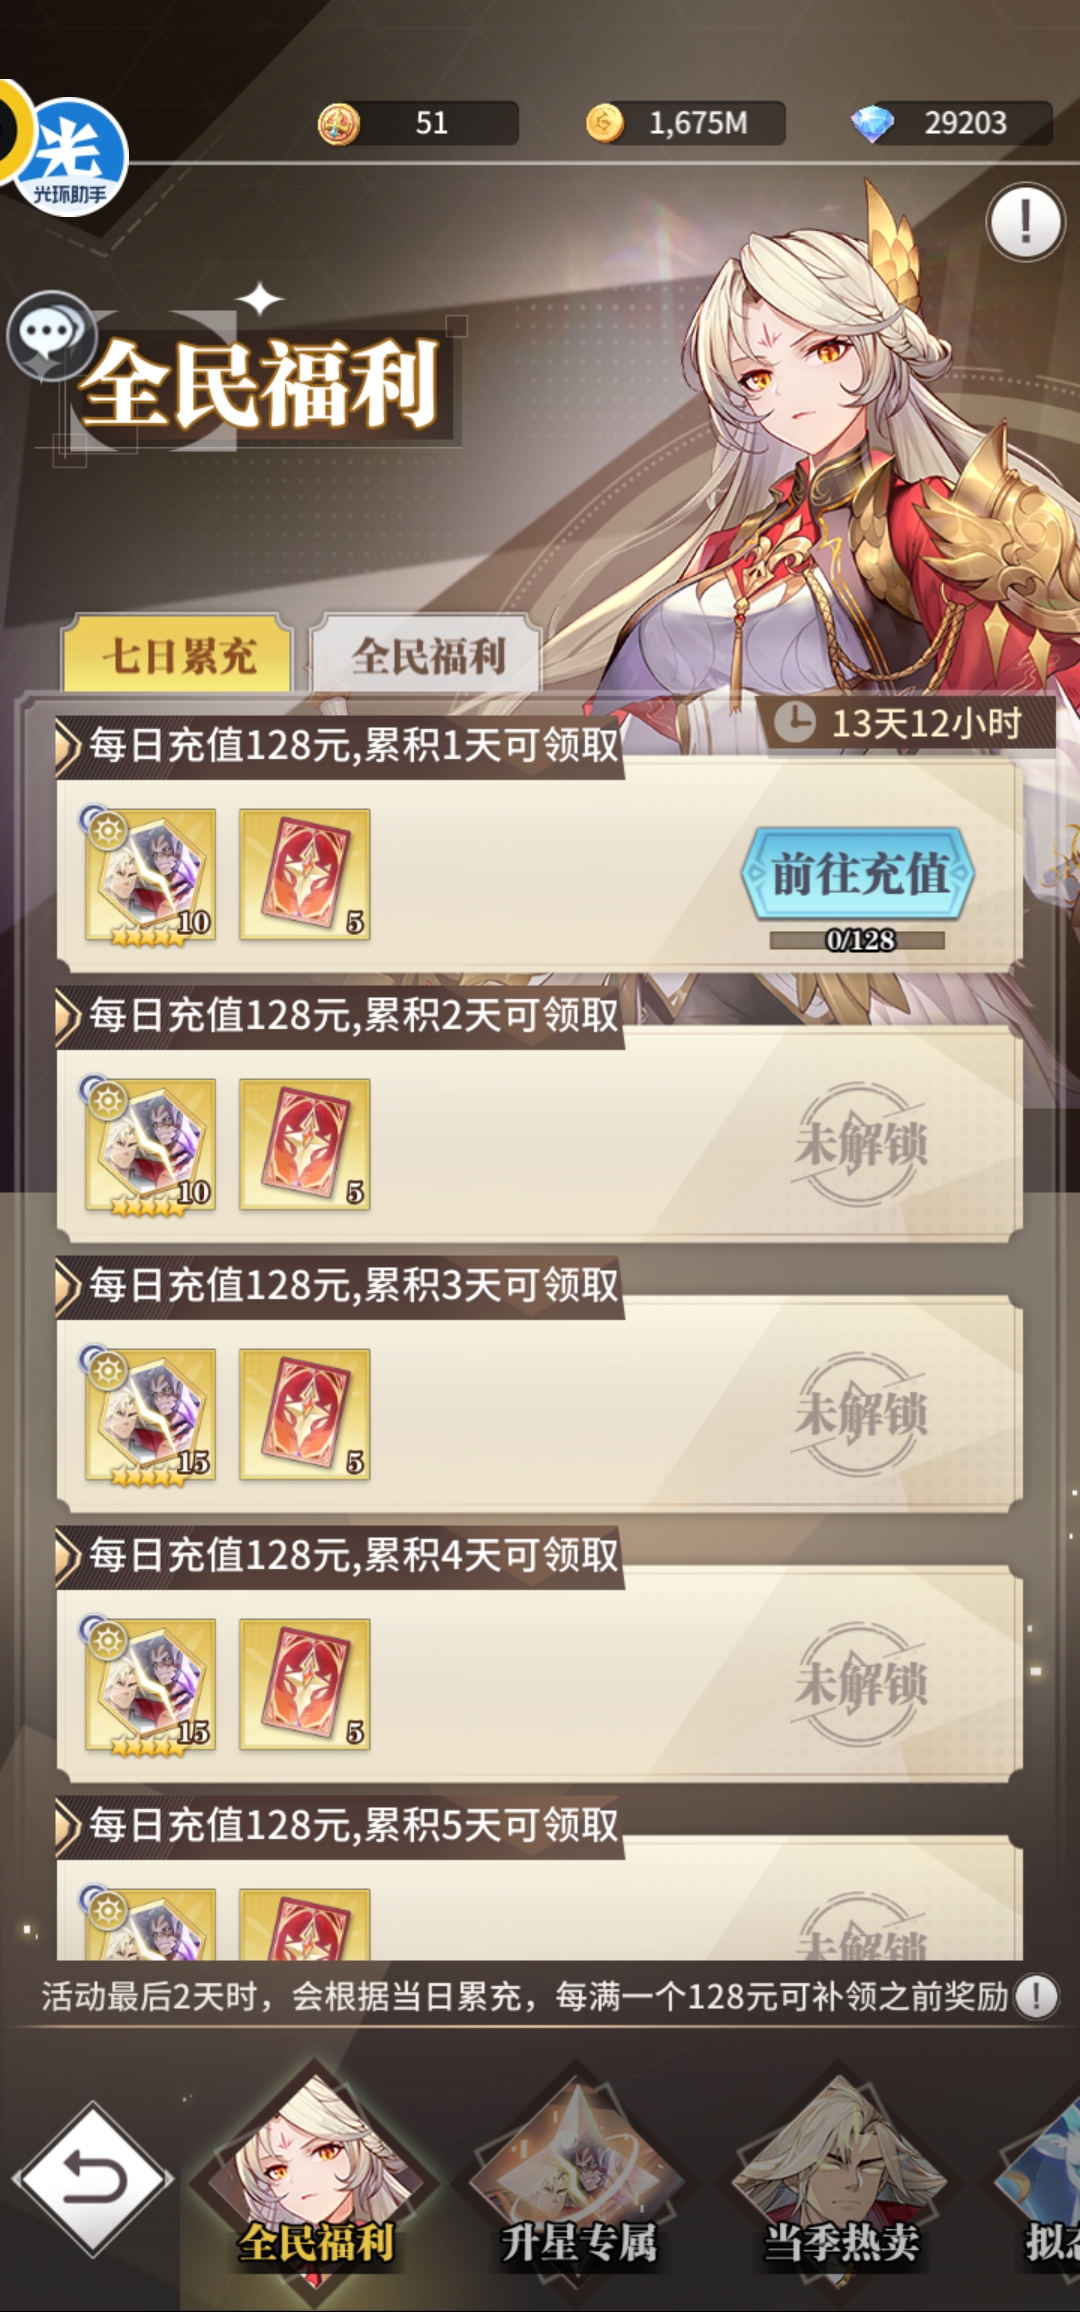Tap the blue diamond currency icon
Screen dimensions: 1080x2312
872,124
